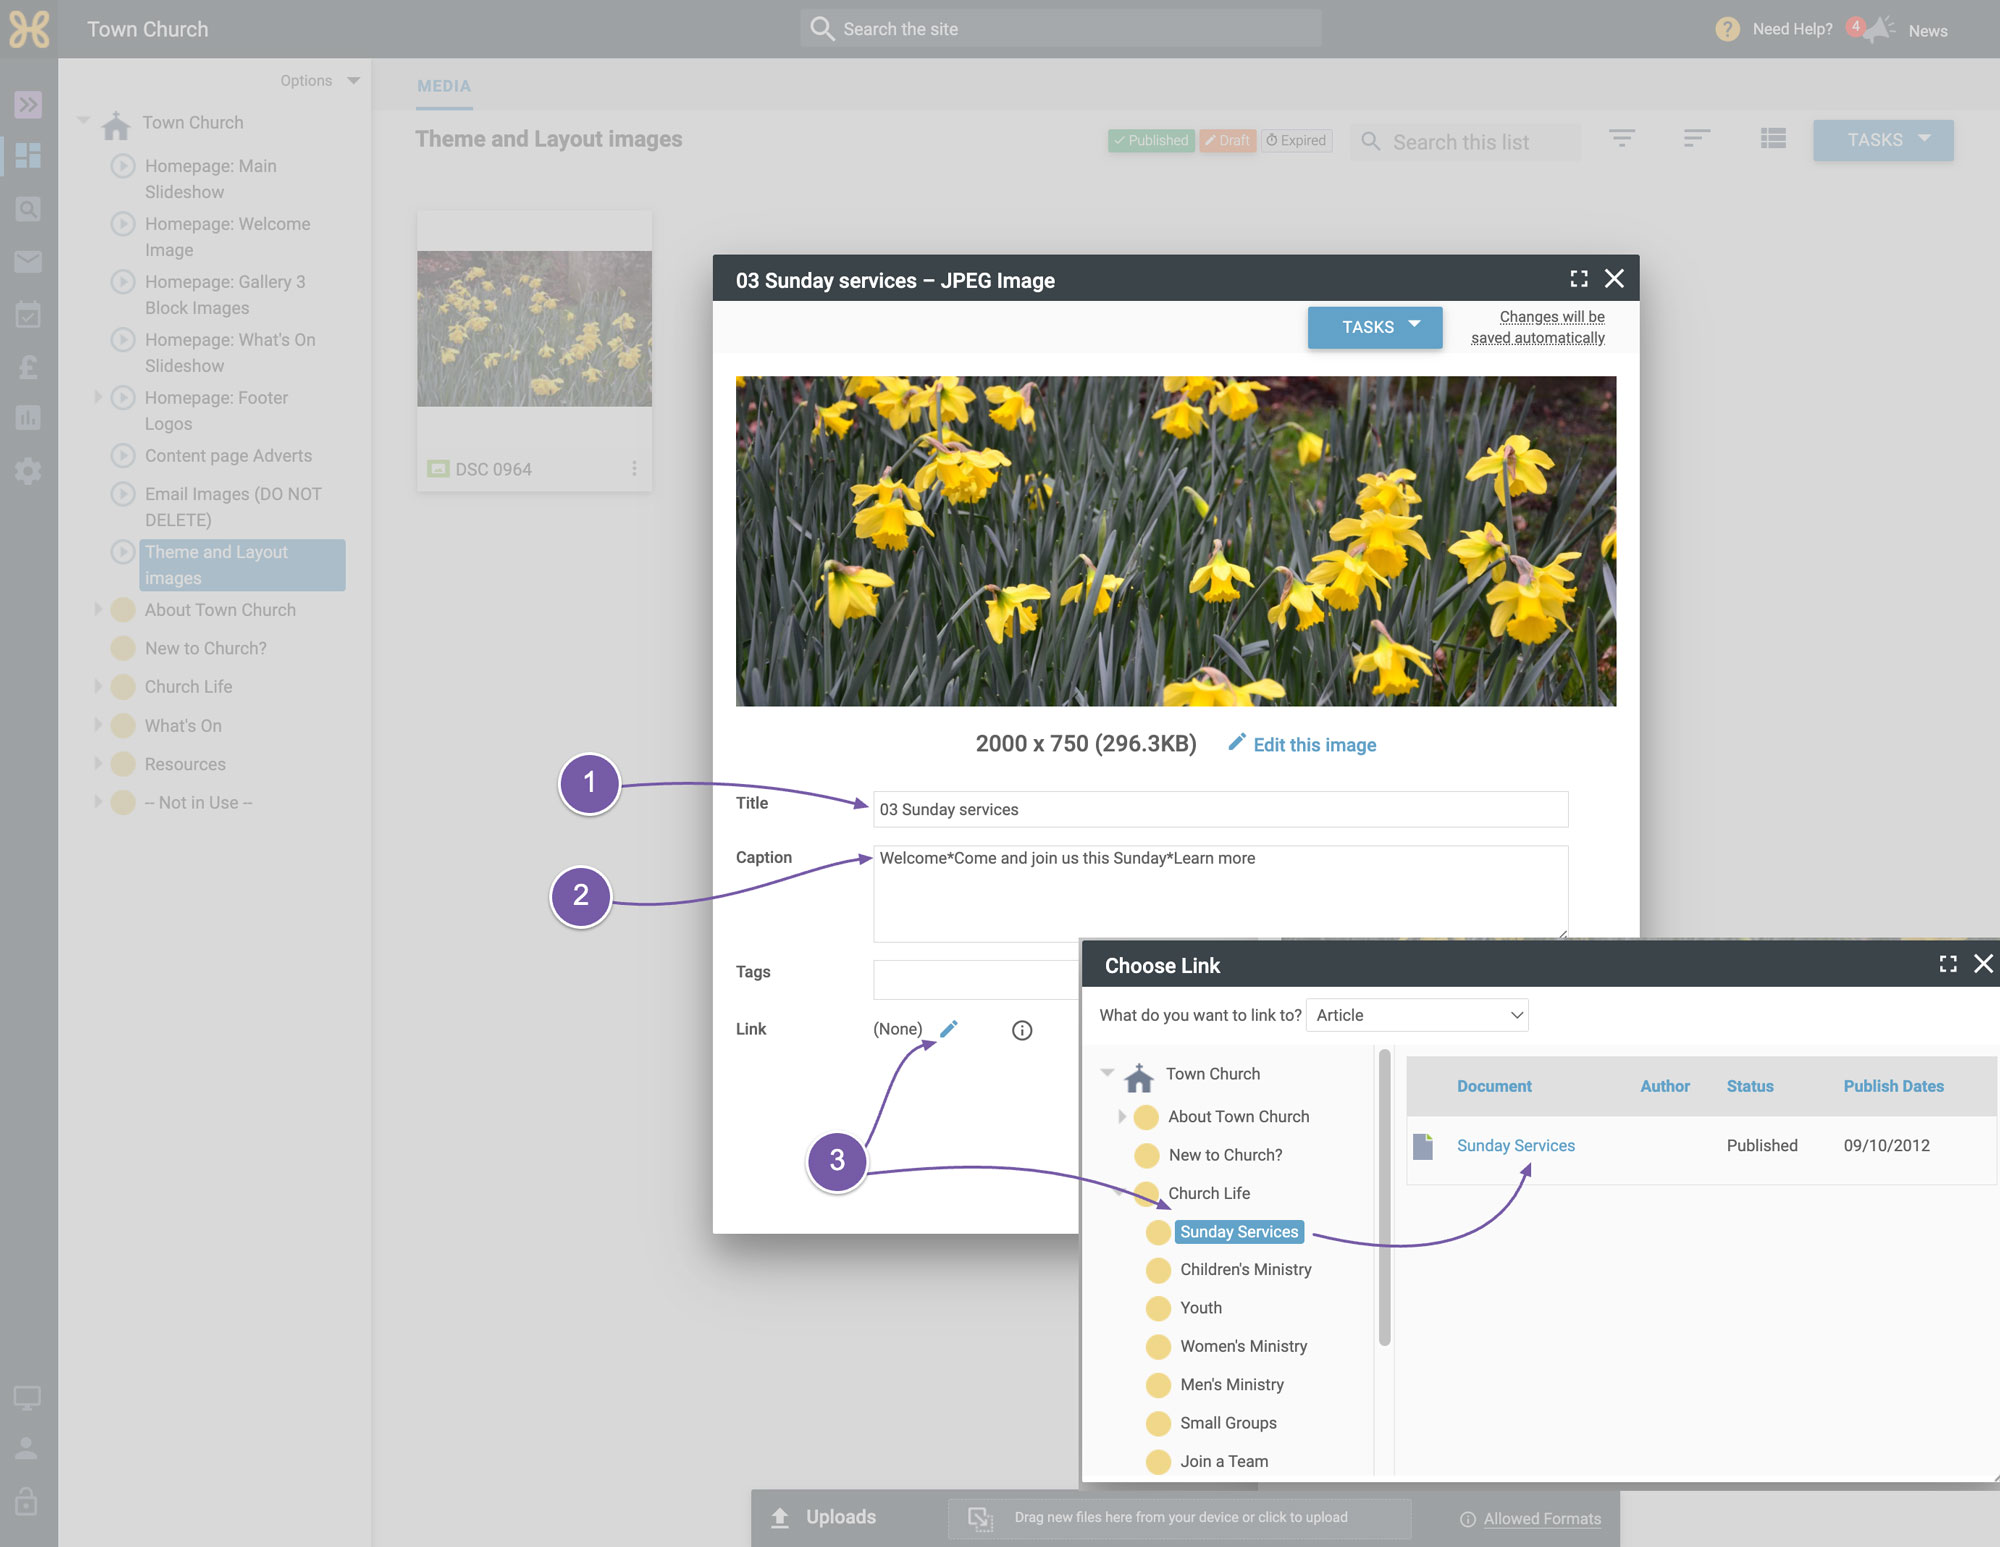This screenshot has height=1547, width=2000.
Task: Click the filter icon beside Search this list
Action: point(1622,138)
